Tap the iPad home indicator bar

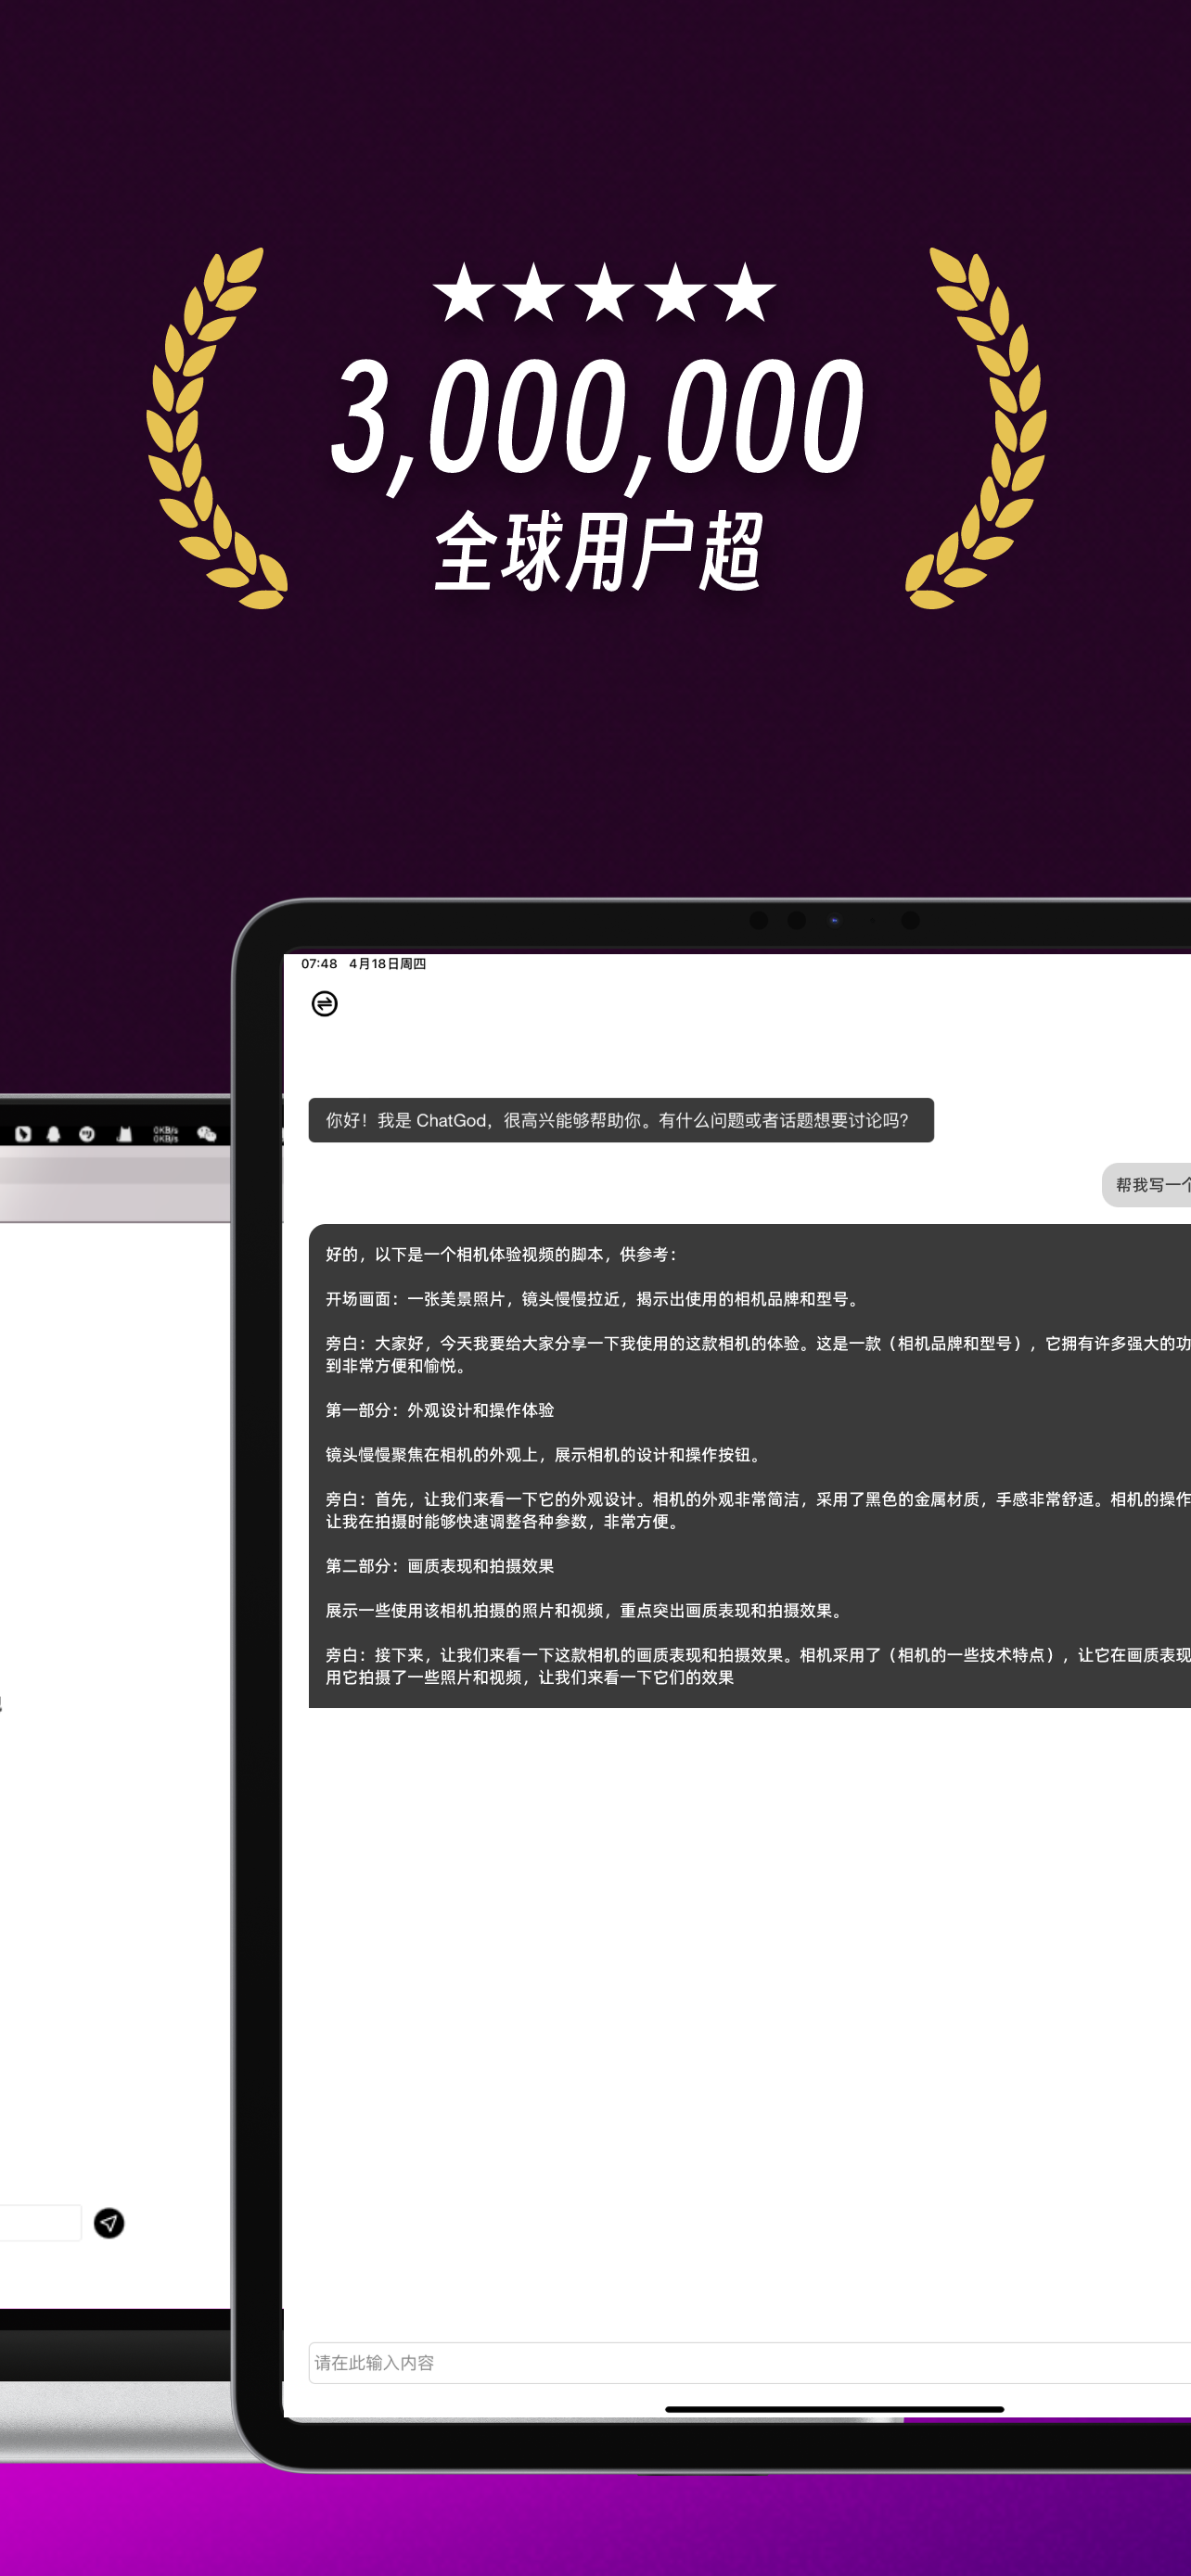pos(834,2409)
